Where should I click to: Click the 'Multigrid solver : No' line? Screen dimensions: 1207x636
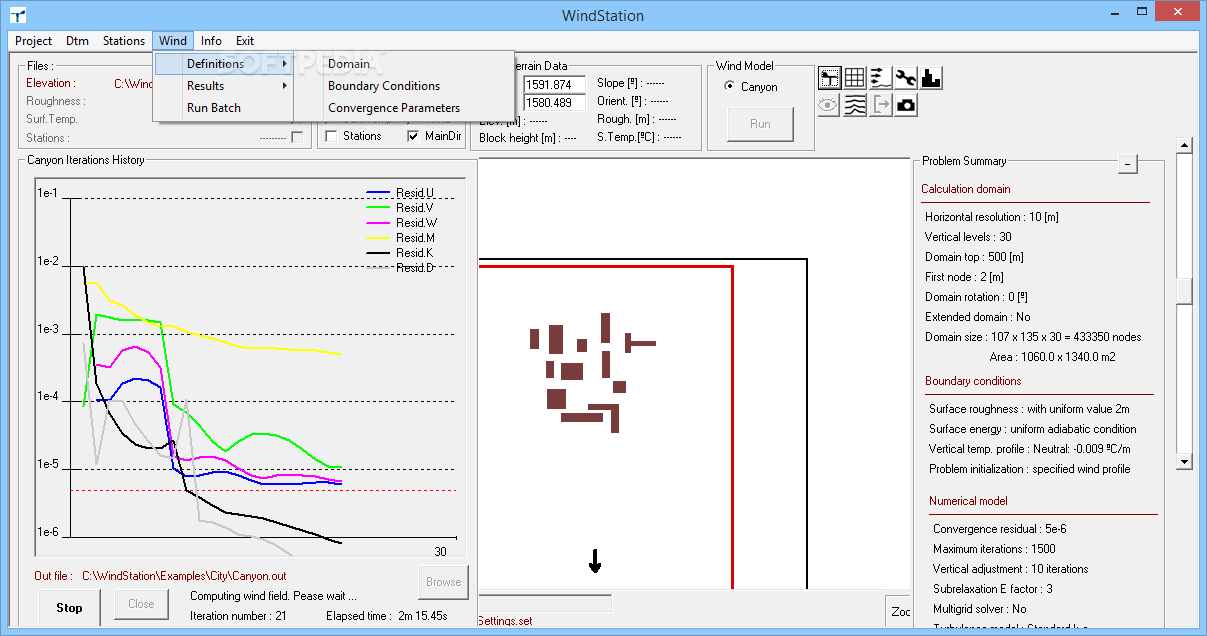coord(979,609)
